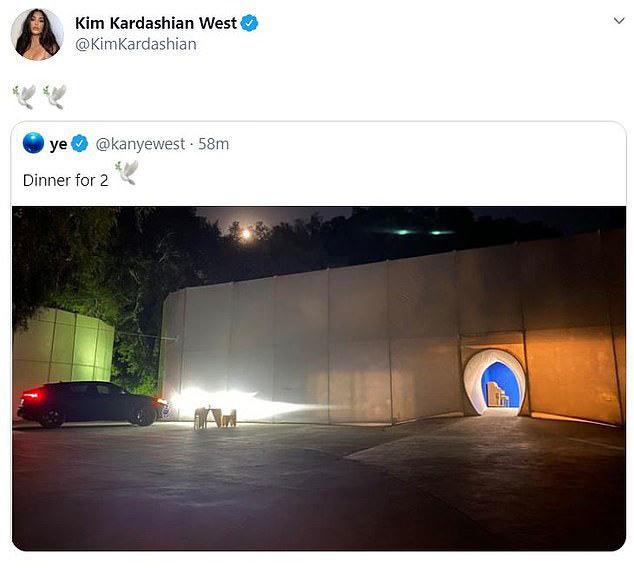Click the 'Dinner for 2' tweet text

click(66, 180)
